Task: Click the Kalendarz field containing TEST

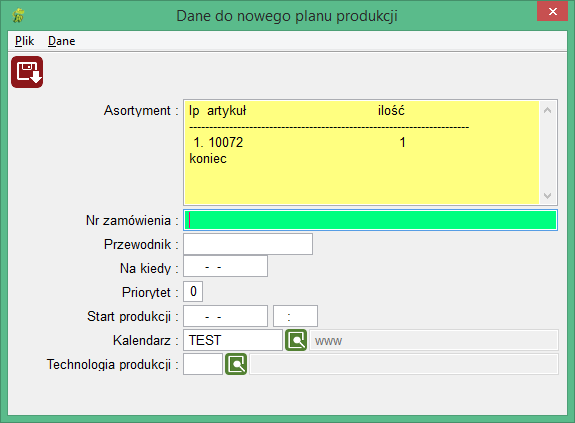Action: pos(233,340)
